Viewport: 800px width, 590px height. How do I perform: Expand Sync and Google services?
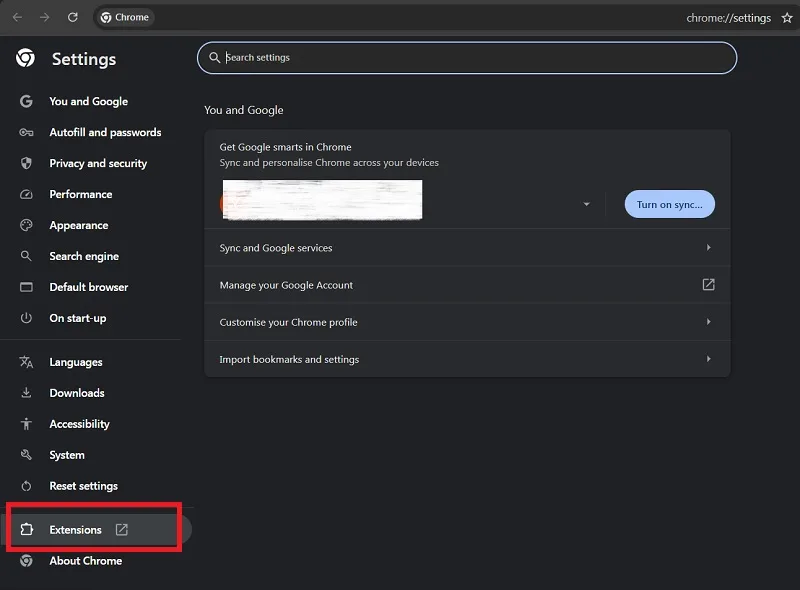[467, 248]
